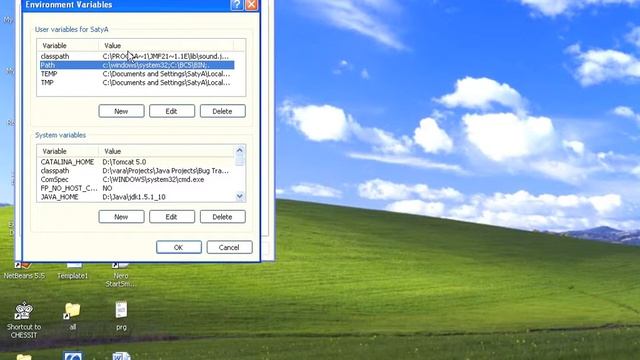
Task: Click New under System variables
Action: coord(121,217)
